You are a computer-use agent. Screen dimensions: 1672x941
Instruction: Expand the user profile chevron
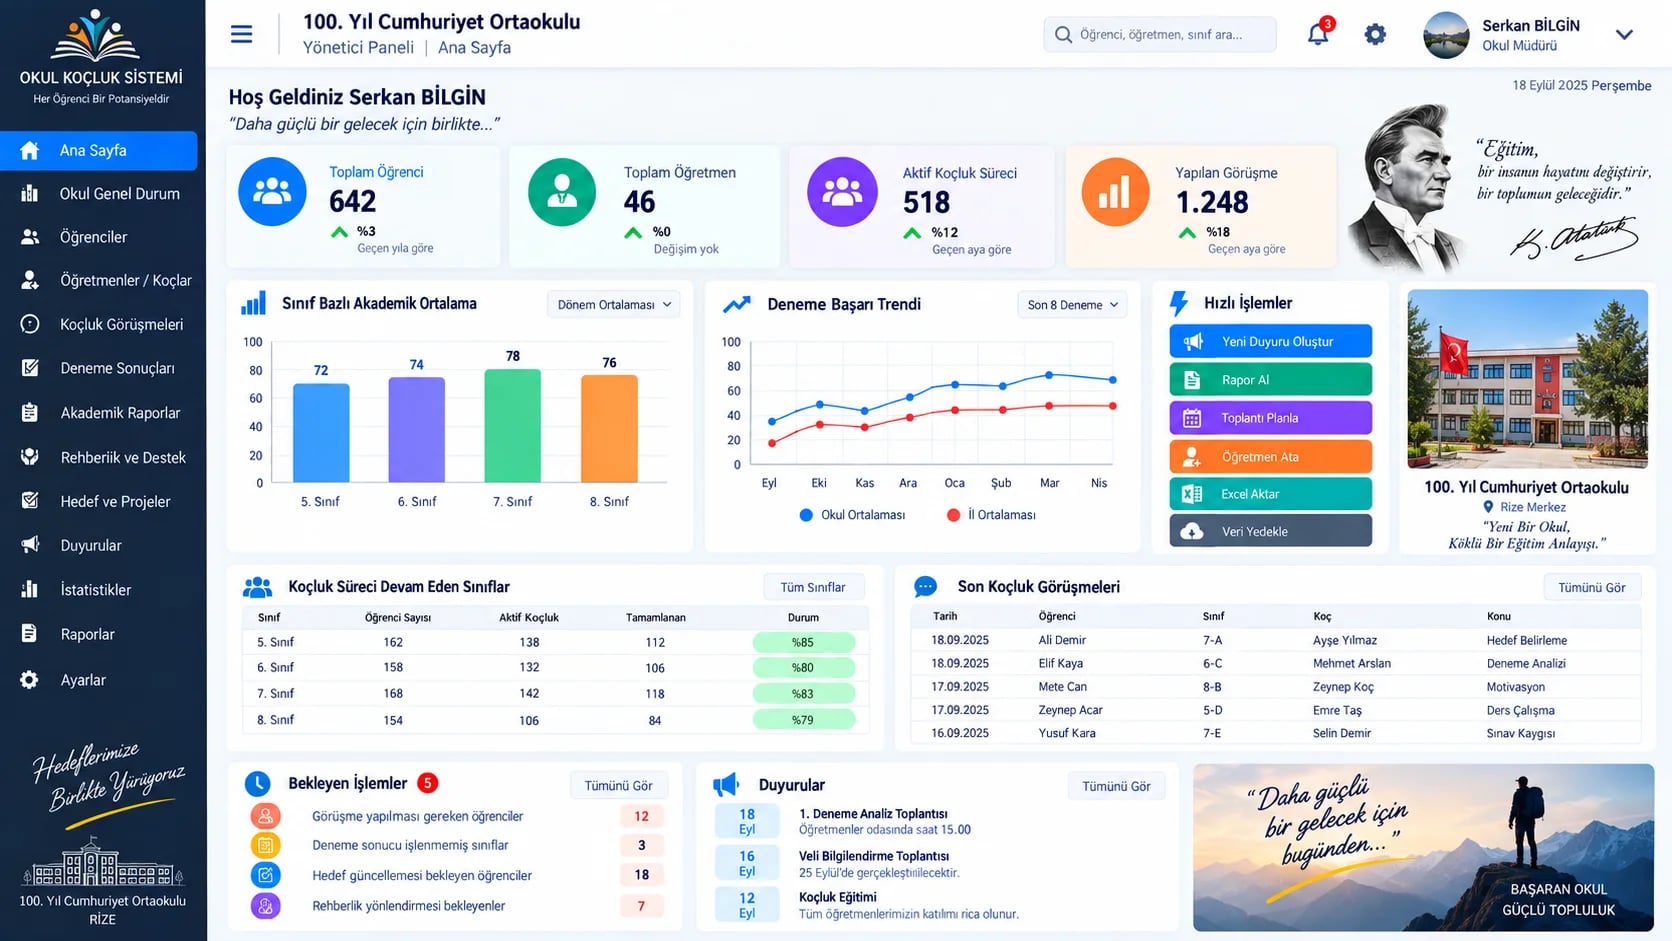point(1624,35)
